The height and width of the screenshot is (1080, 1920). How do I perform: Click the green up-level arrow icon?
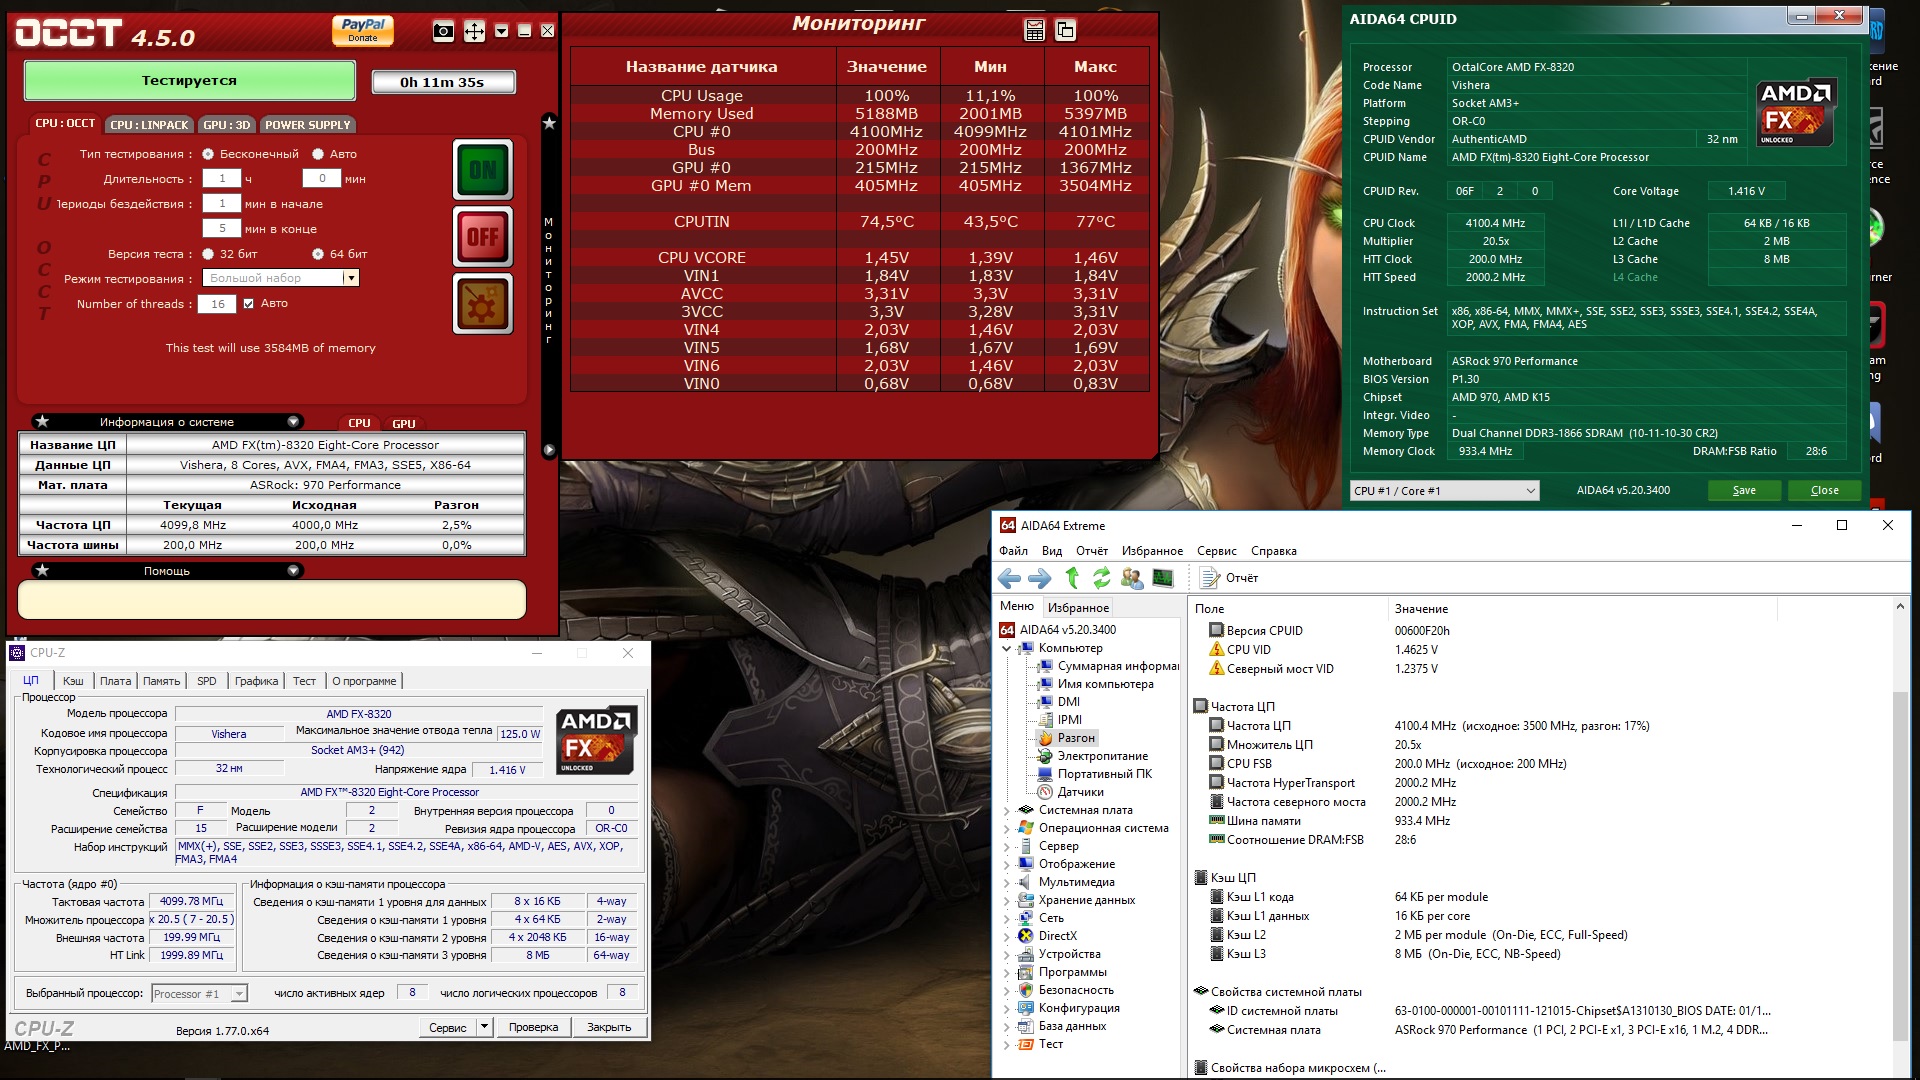[1072, 578]
